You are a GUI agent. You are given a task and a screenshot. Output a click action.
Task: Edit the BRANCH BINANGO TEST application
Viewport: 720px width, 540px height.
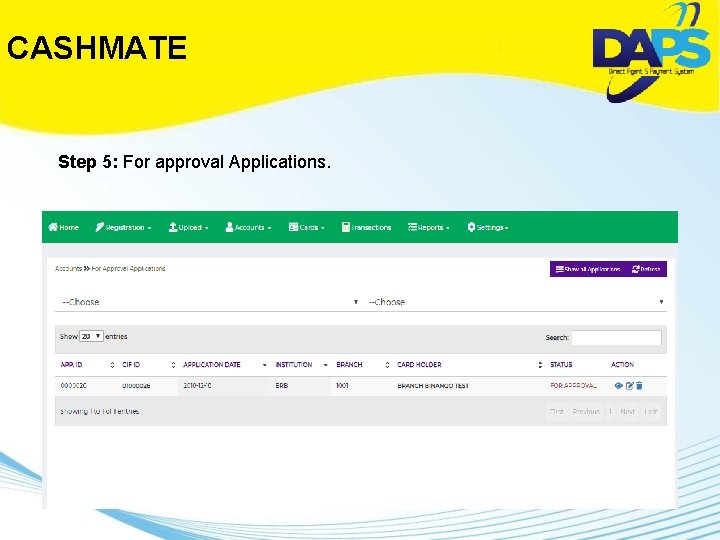click(x=630, y=386)
